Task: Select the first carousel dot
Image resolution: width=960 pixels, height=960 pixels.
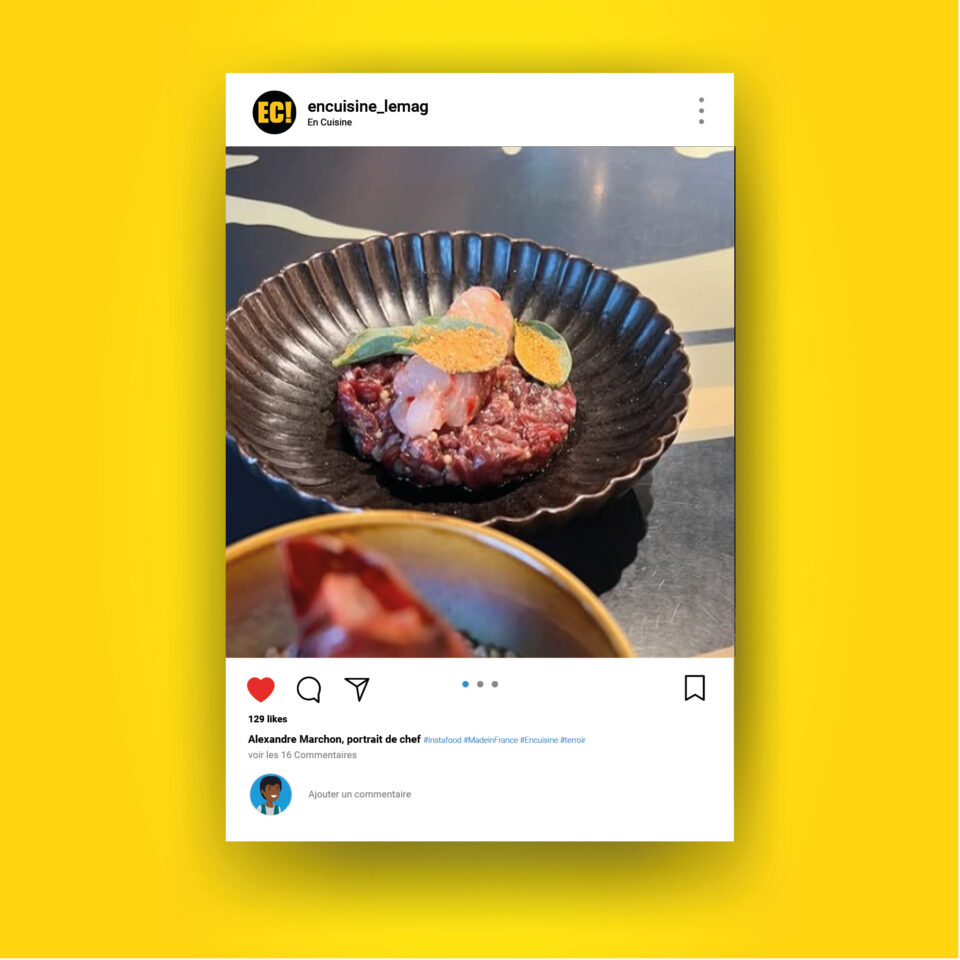Action: click(x=465, y=684)
